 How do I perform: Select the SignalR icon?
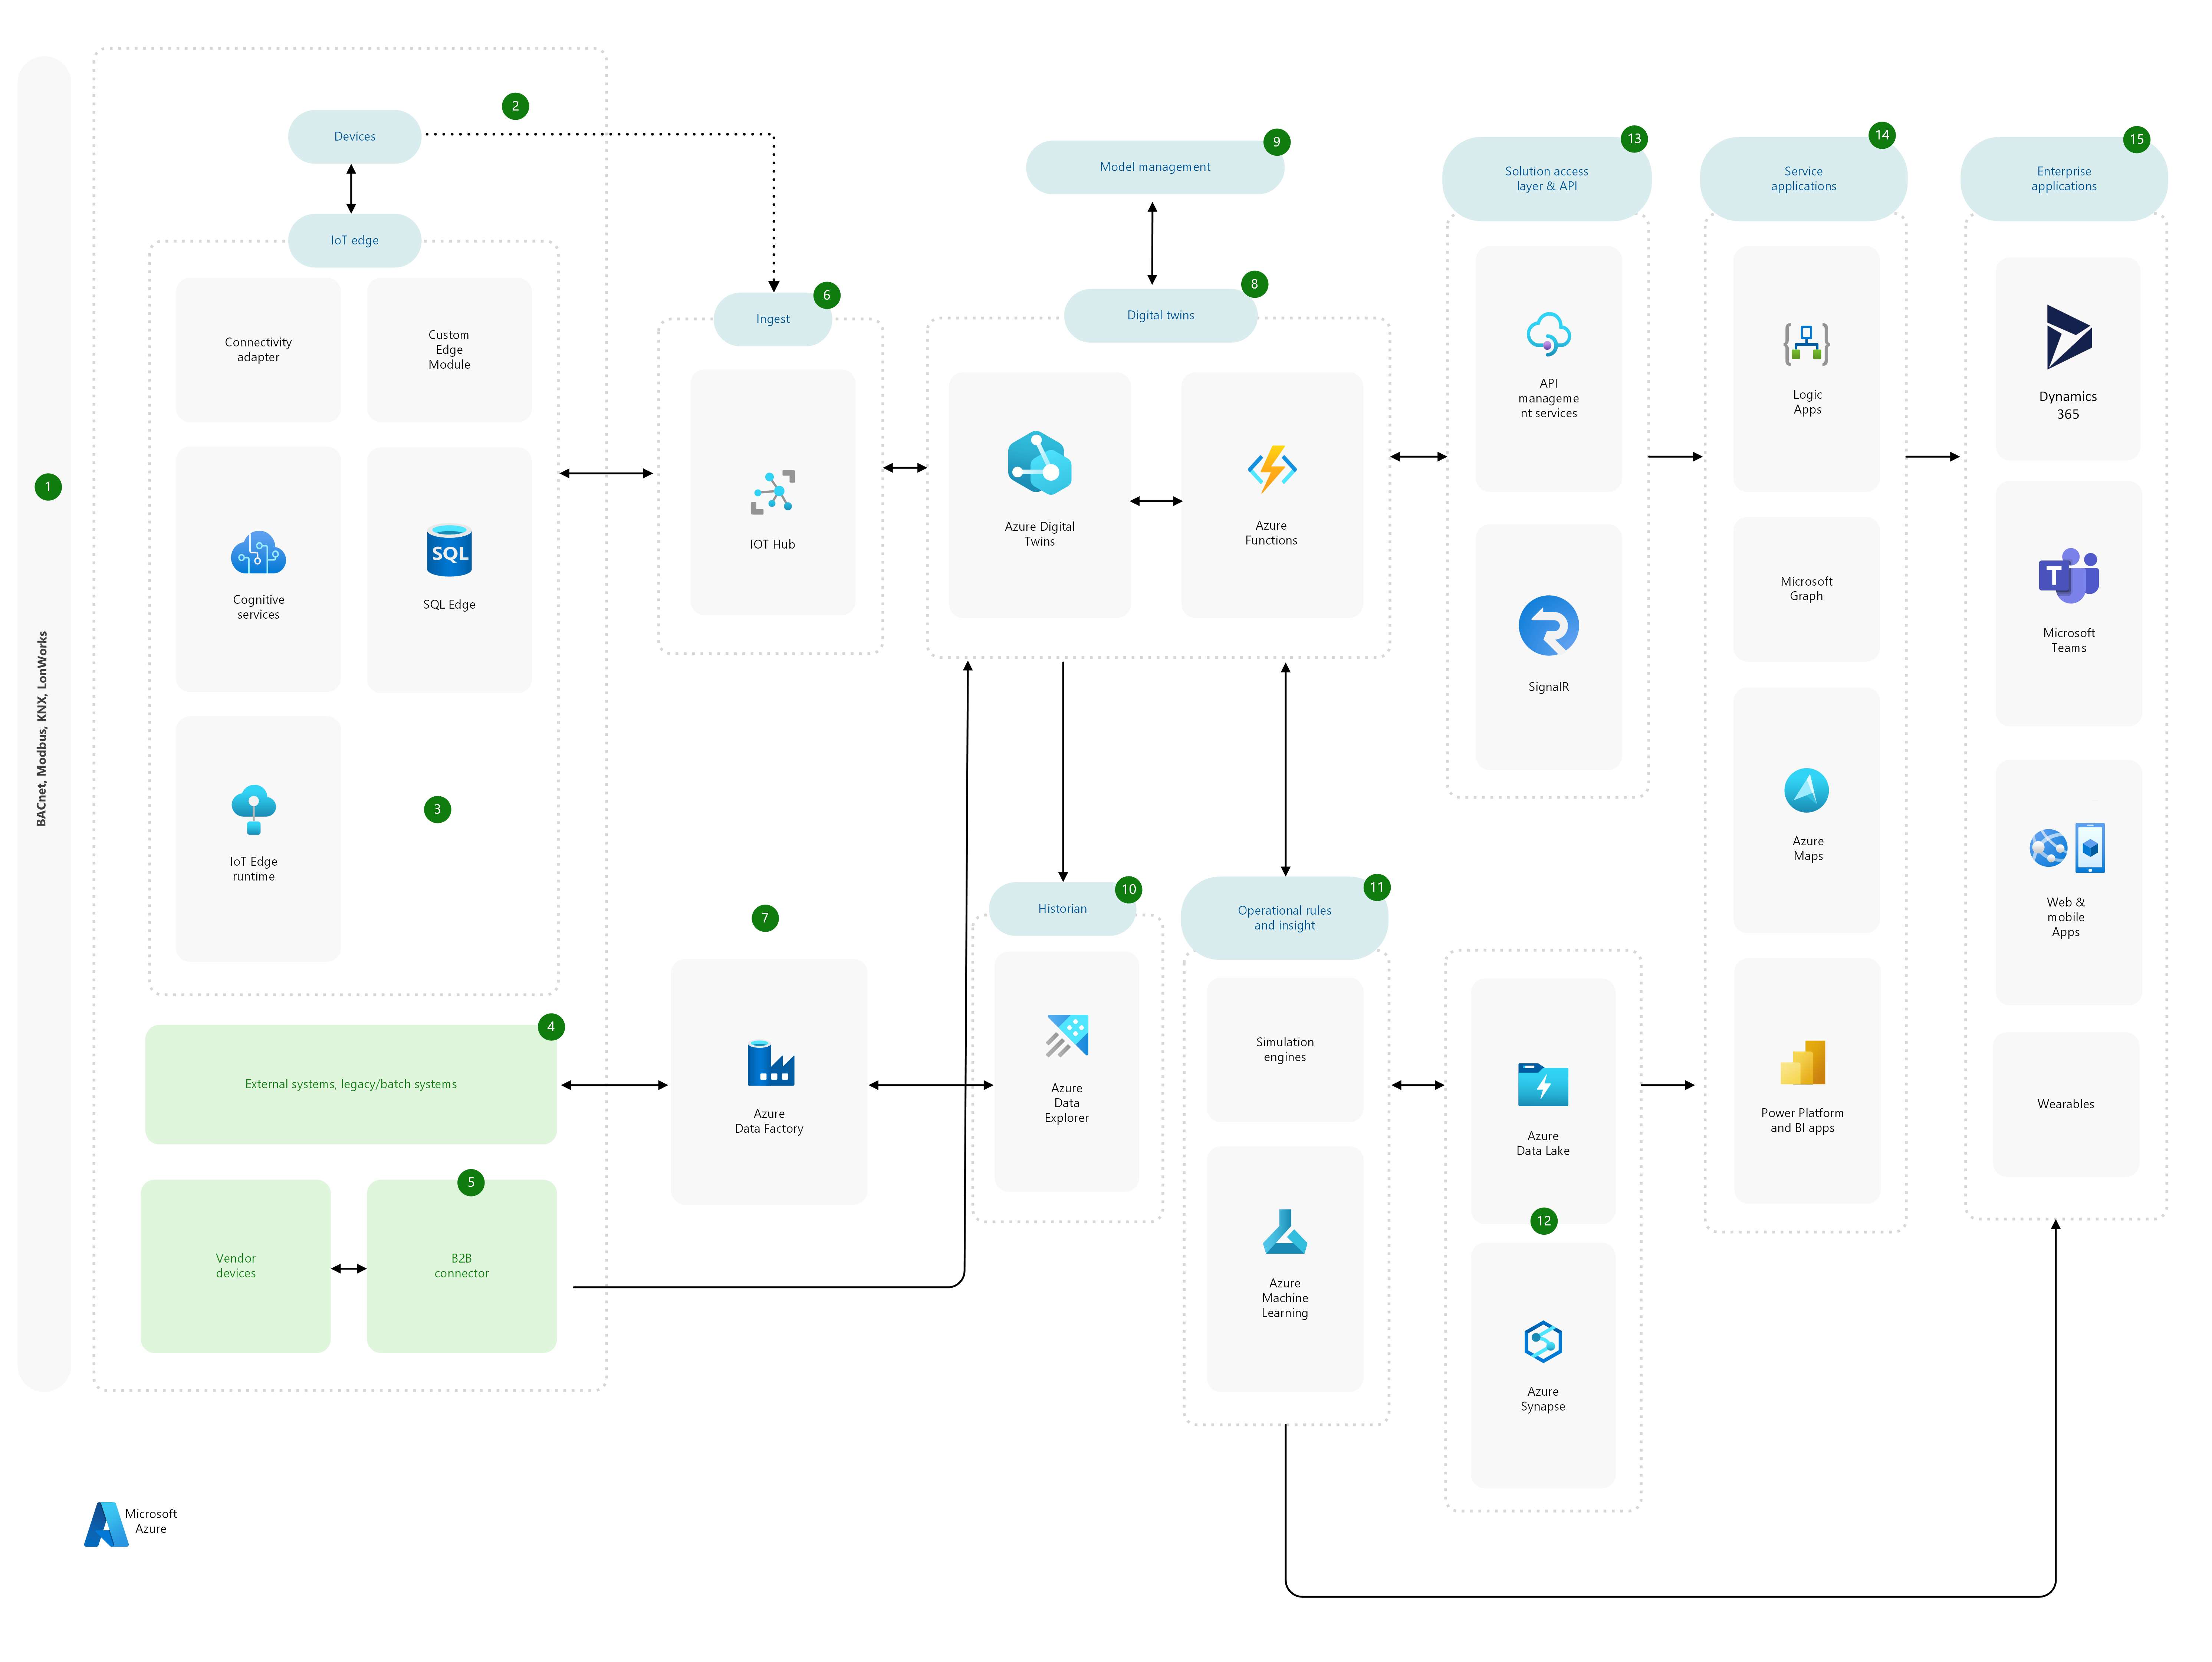tap(1548, 626)
